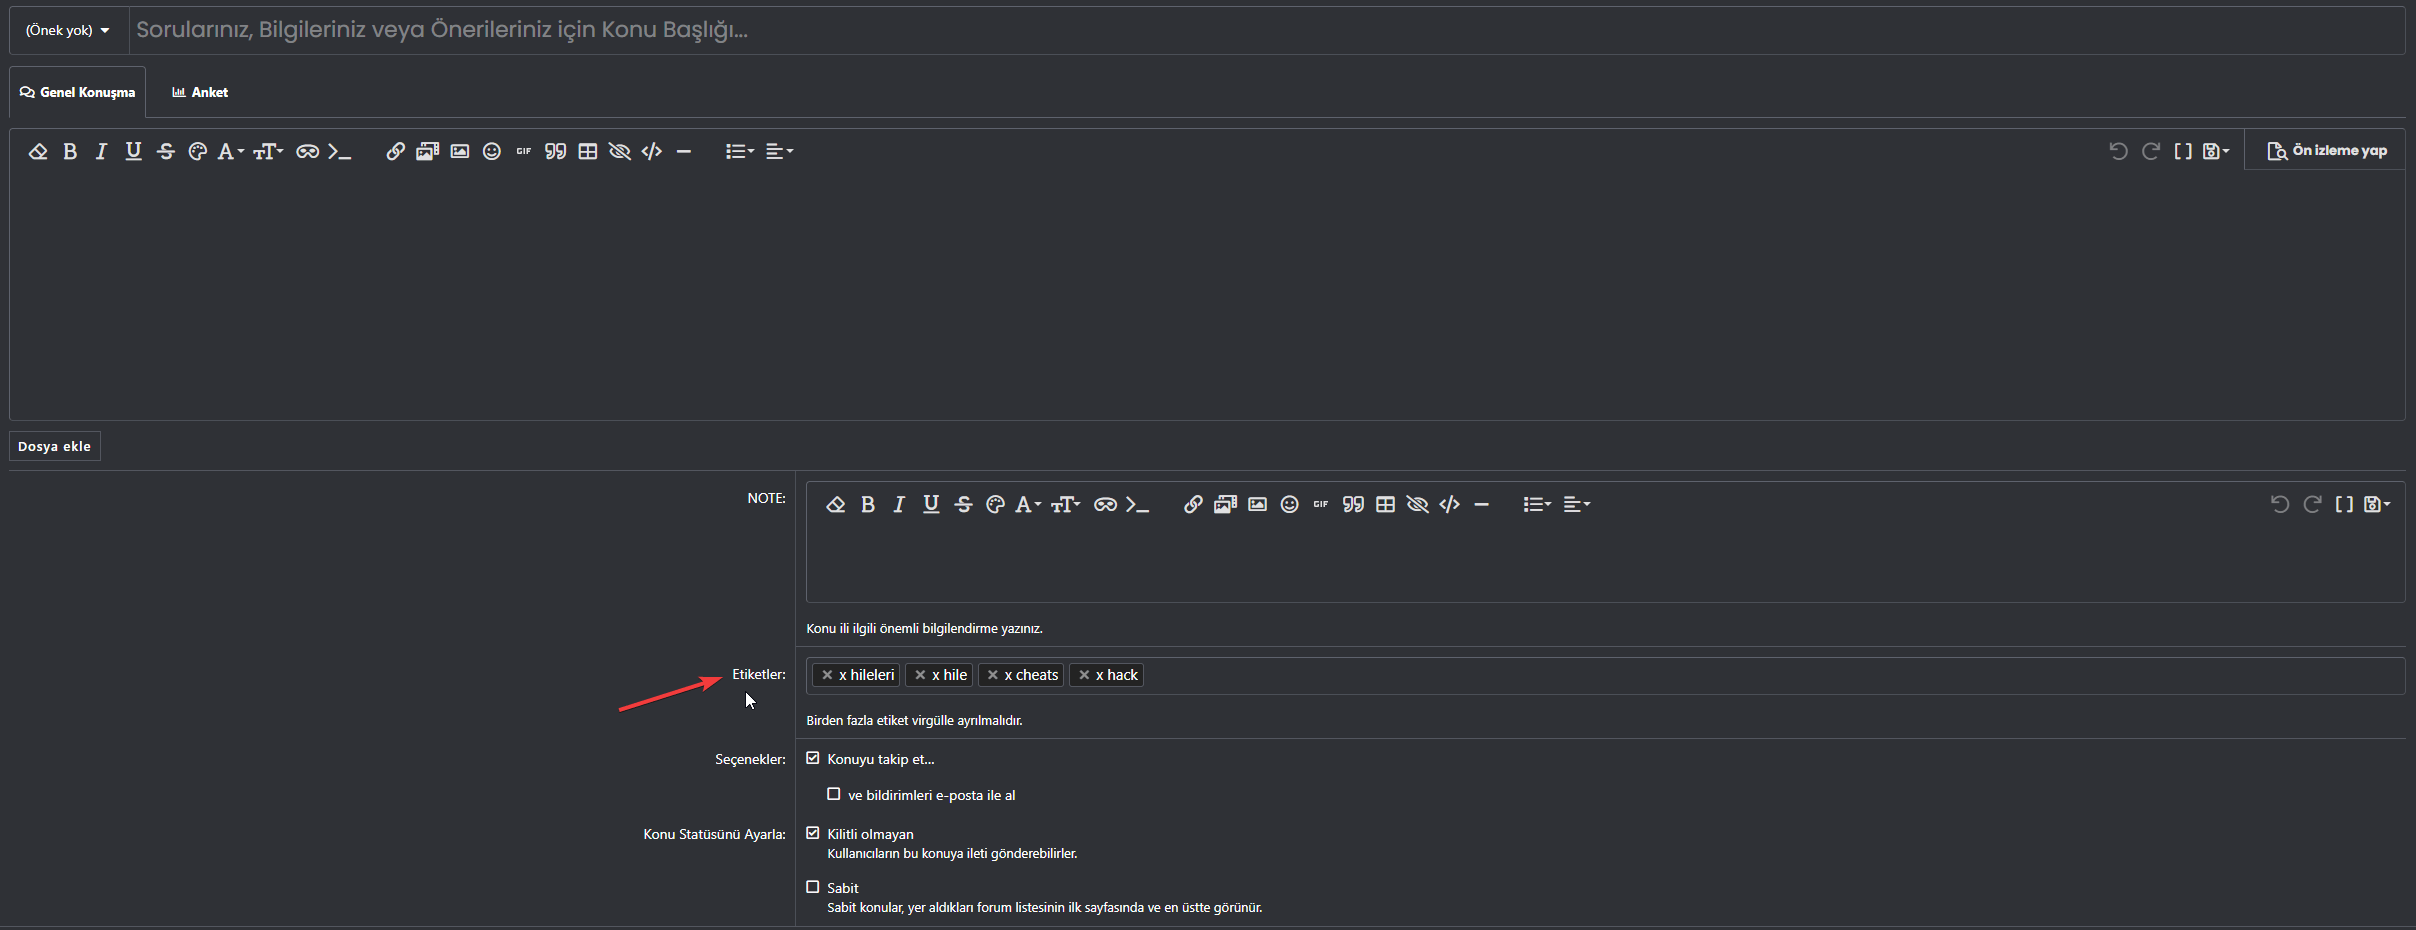Insert horizontal line in main editor toolbar
Screen dimensions: 2416x930
684,151
